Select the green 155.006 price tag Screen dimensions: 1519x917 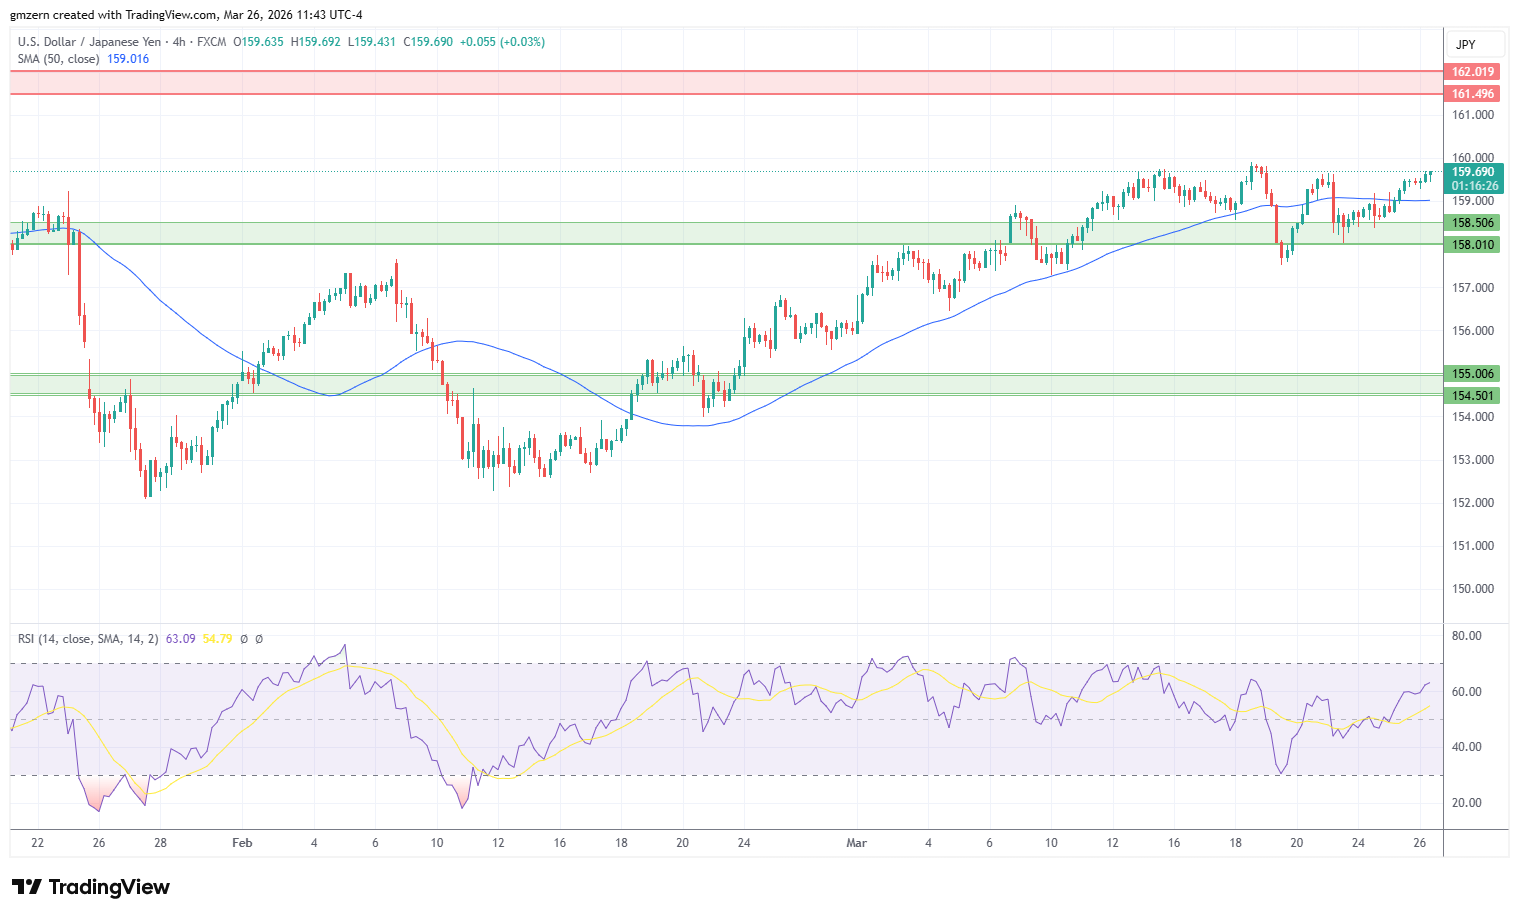(x=1473, y=374)
